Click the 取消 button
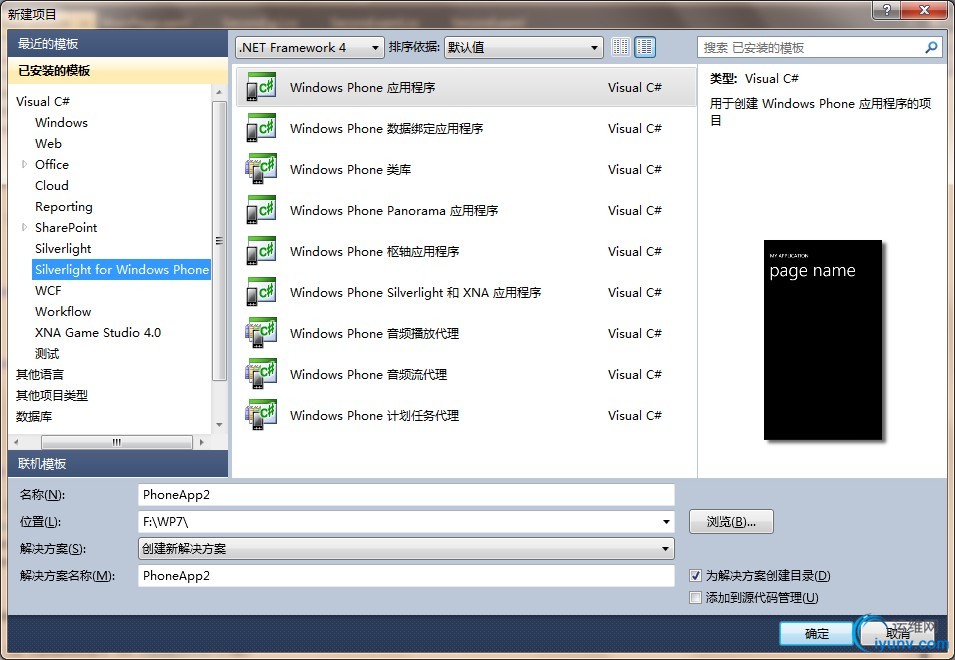Screen dimensions: 955x660 [898, 634]
